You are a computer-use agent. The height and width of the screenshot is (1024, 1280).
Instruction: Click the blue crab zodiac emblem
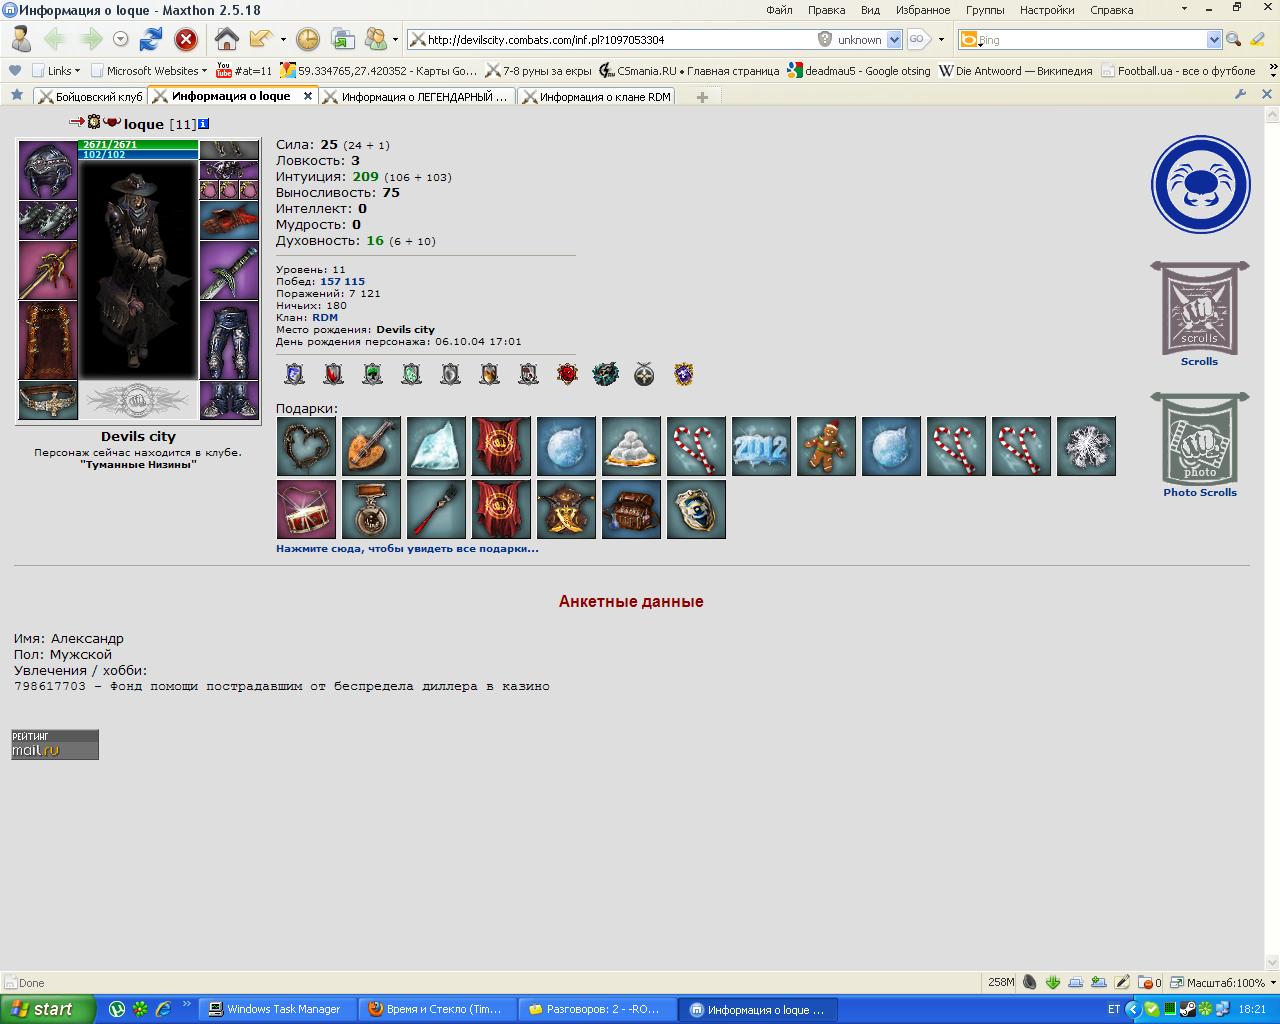point(1200,185)
